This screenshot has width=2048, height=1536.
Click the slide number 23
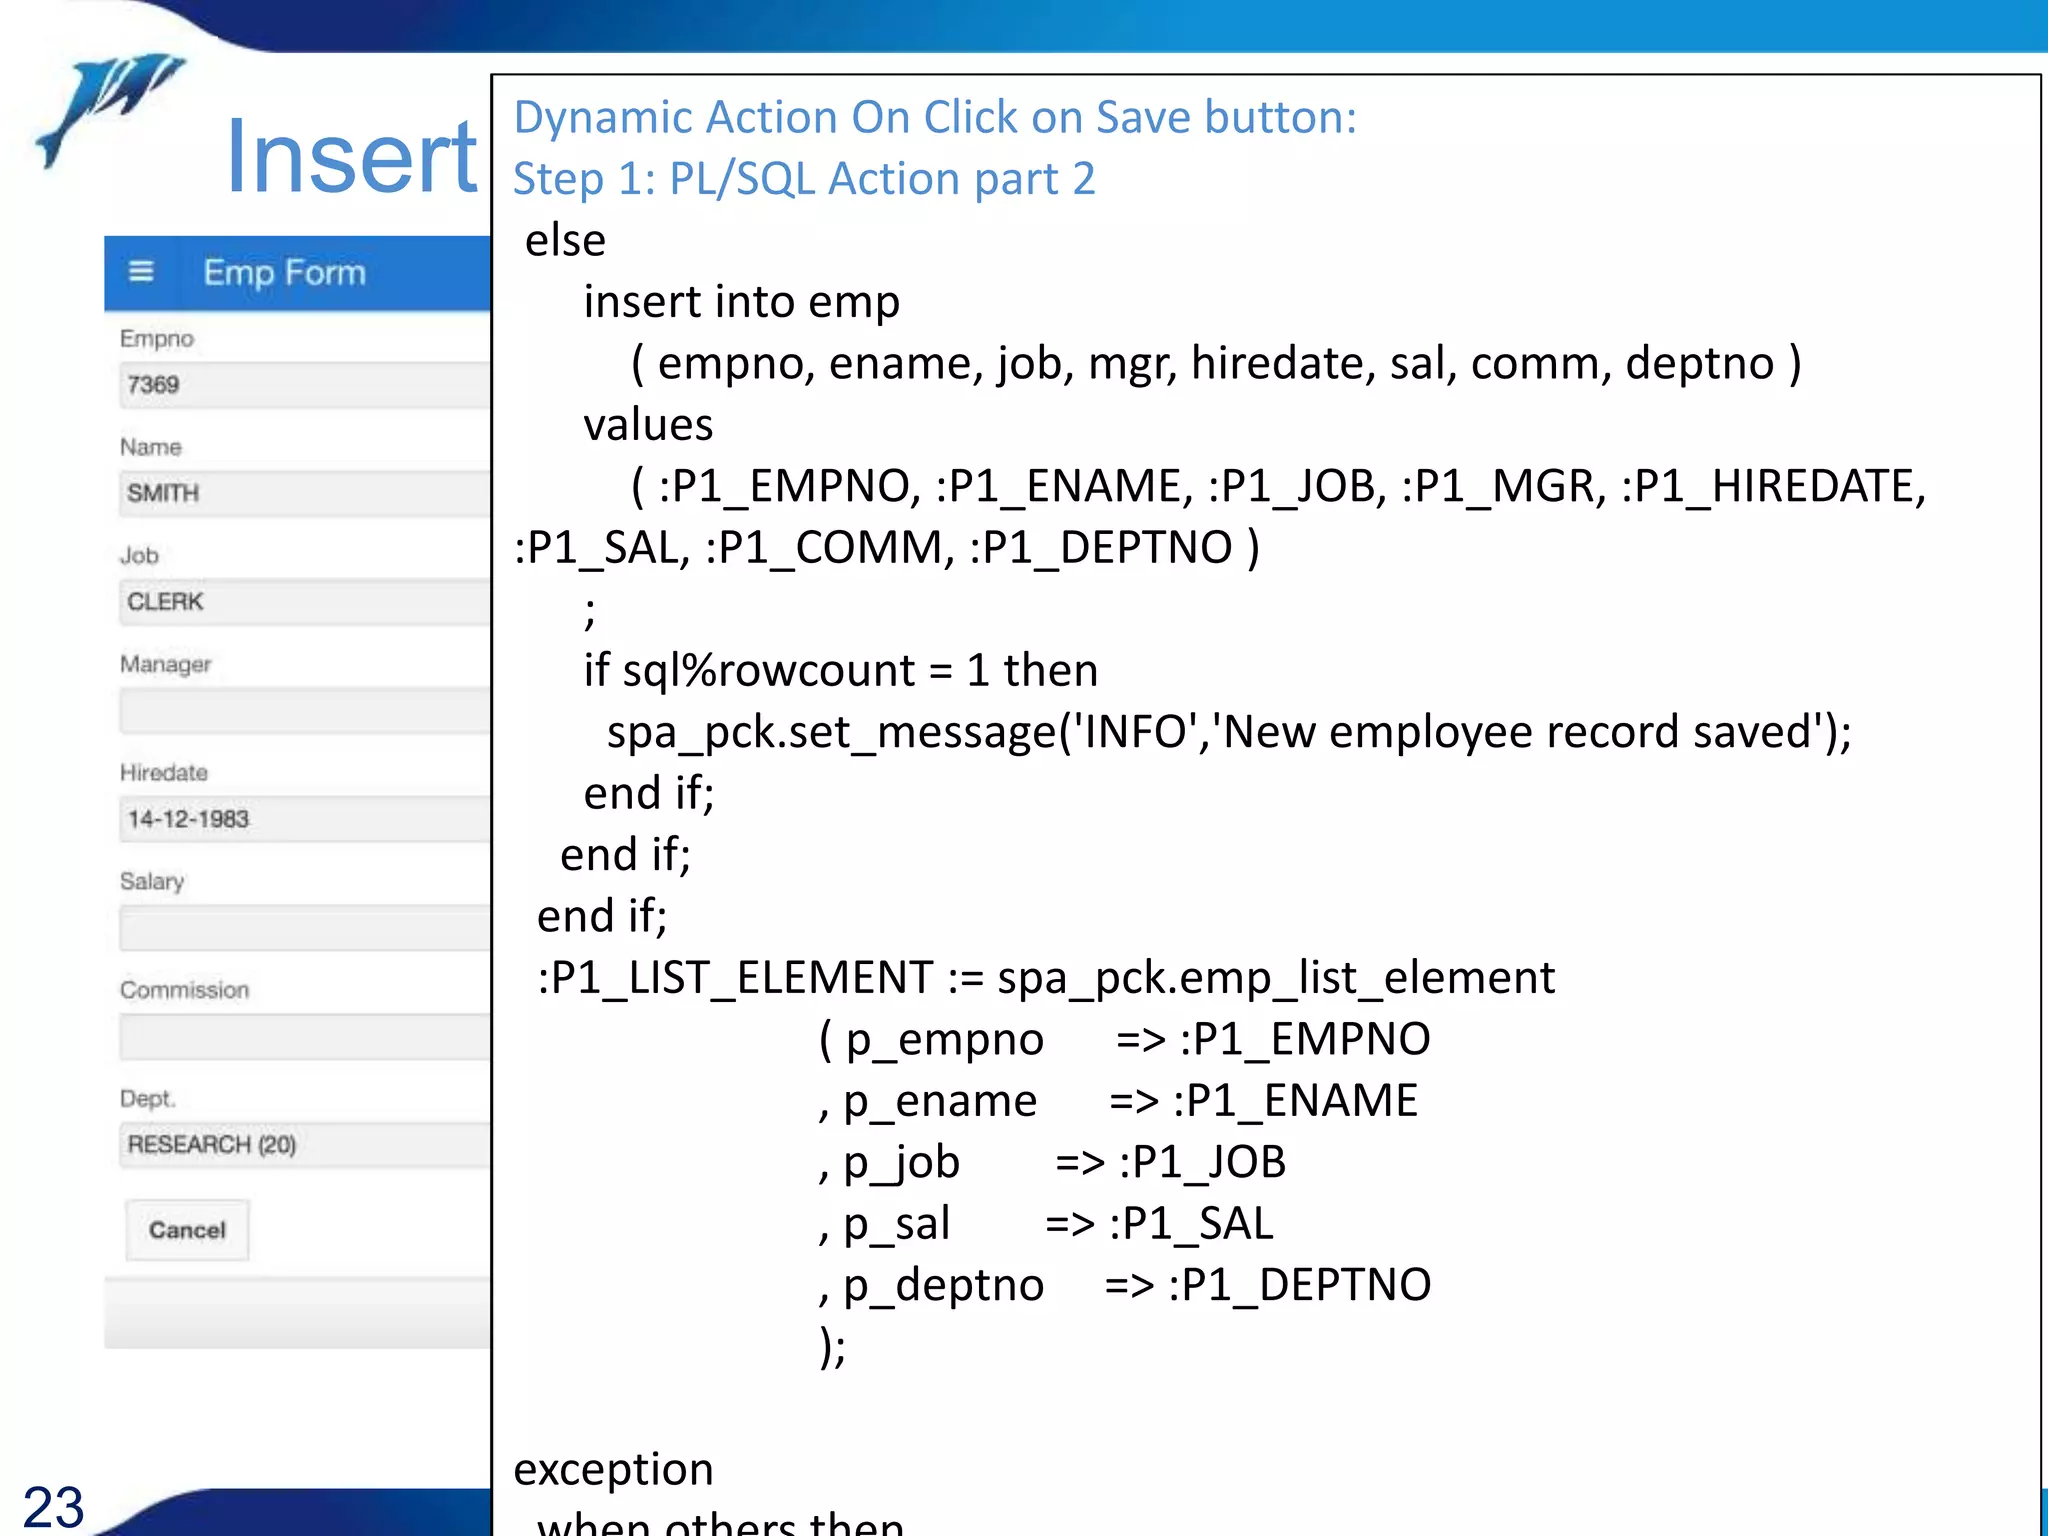click(x=53, y=1506)
